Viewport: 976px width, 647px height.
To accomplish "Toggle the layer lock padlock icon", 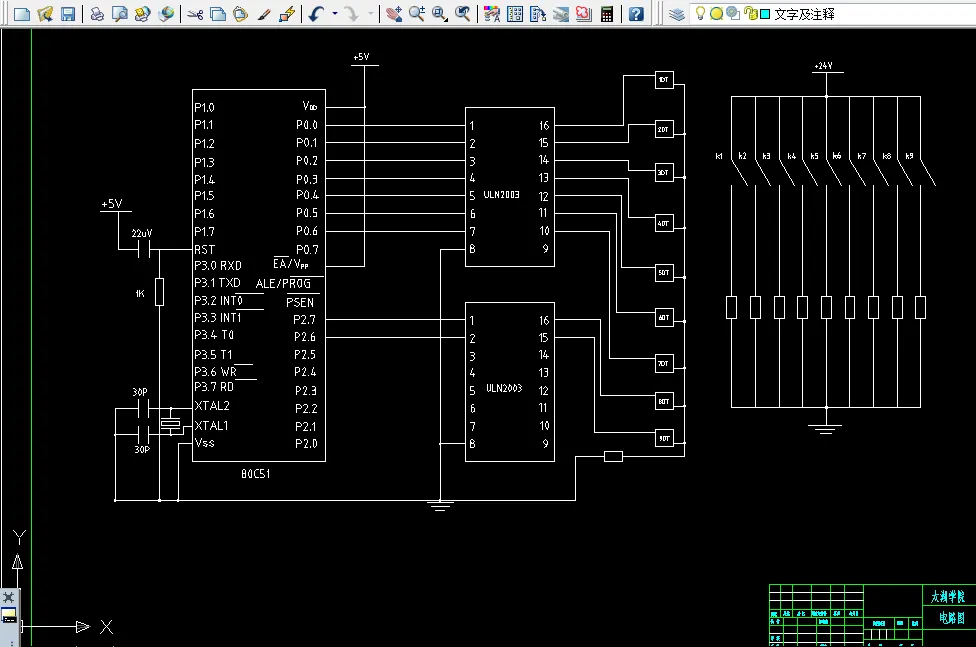I will [751, 13].
